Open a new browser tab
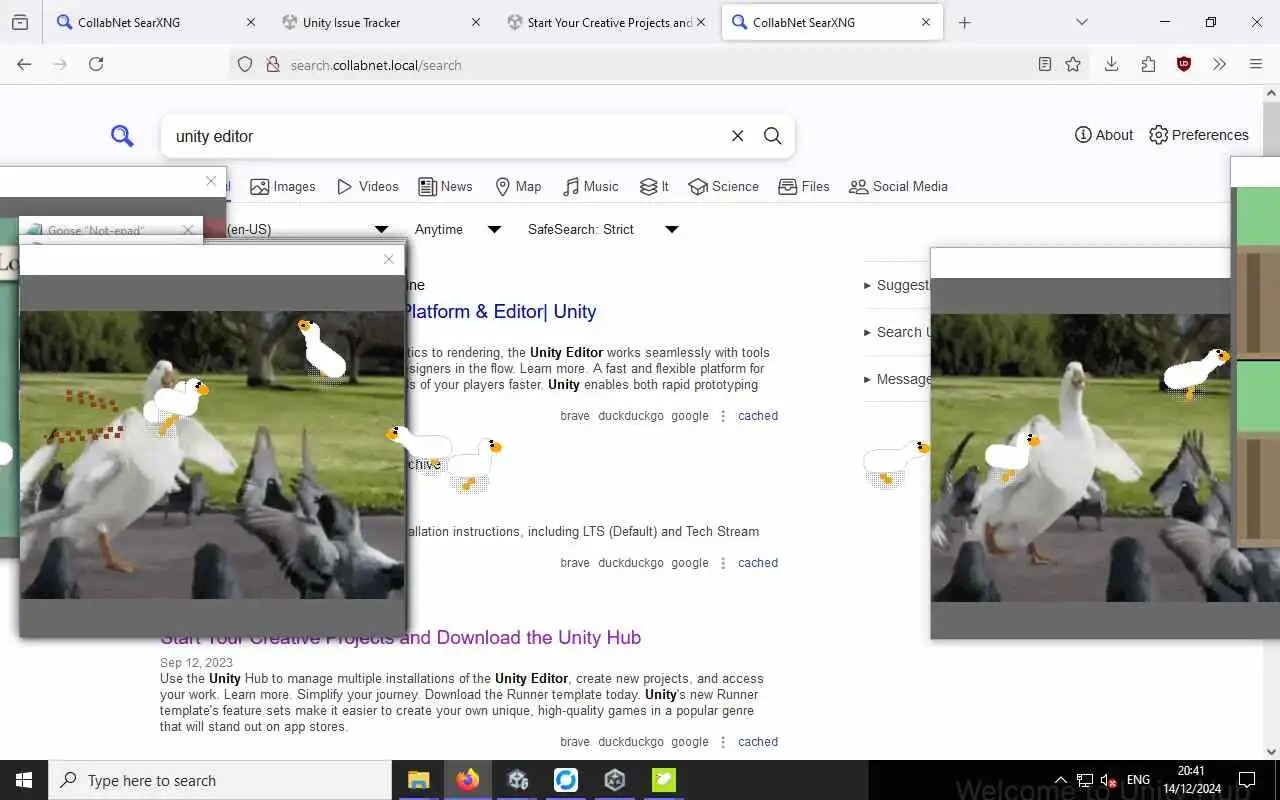Image resolution: width=1280 pixels, height=800 pixels. pos(964,22)
